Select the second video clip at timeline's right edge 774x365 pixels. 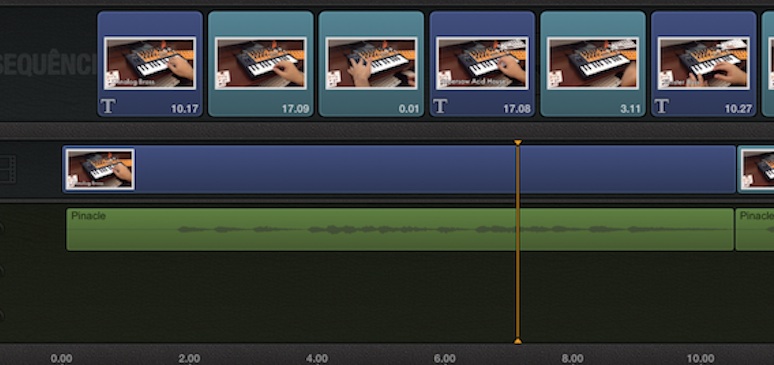coord(756,169)
